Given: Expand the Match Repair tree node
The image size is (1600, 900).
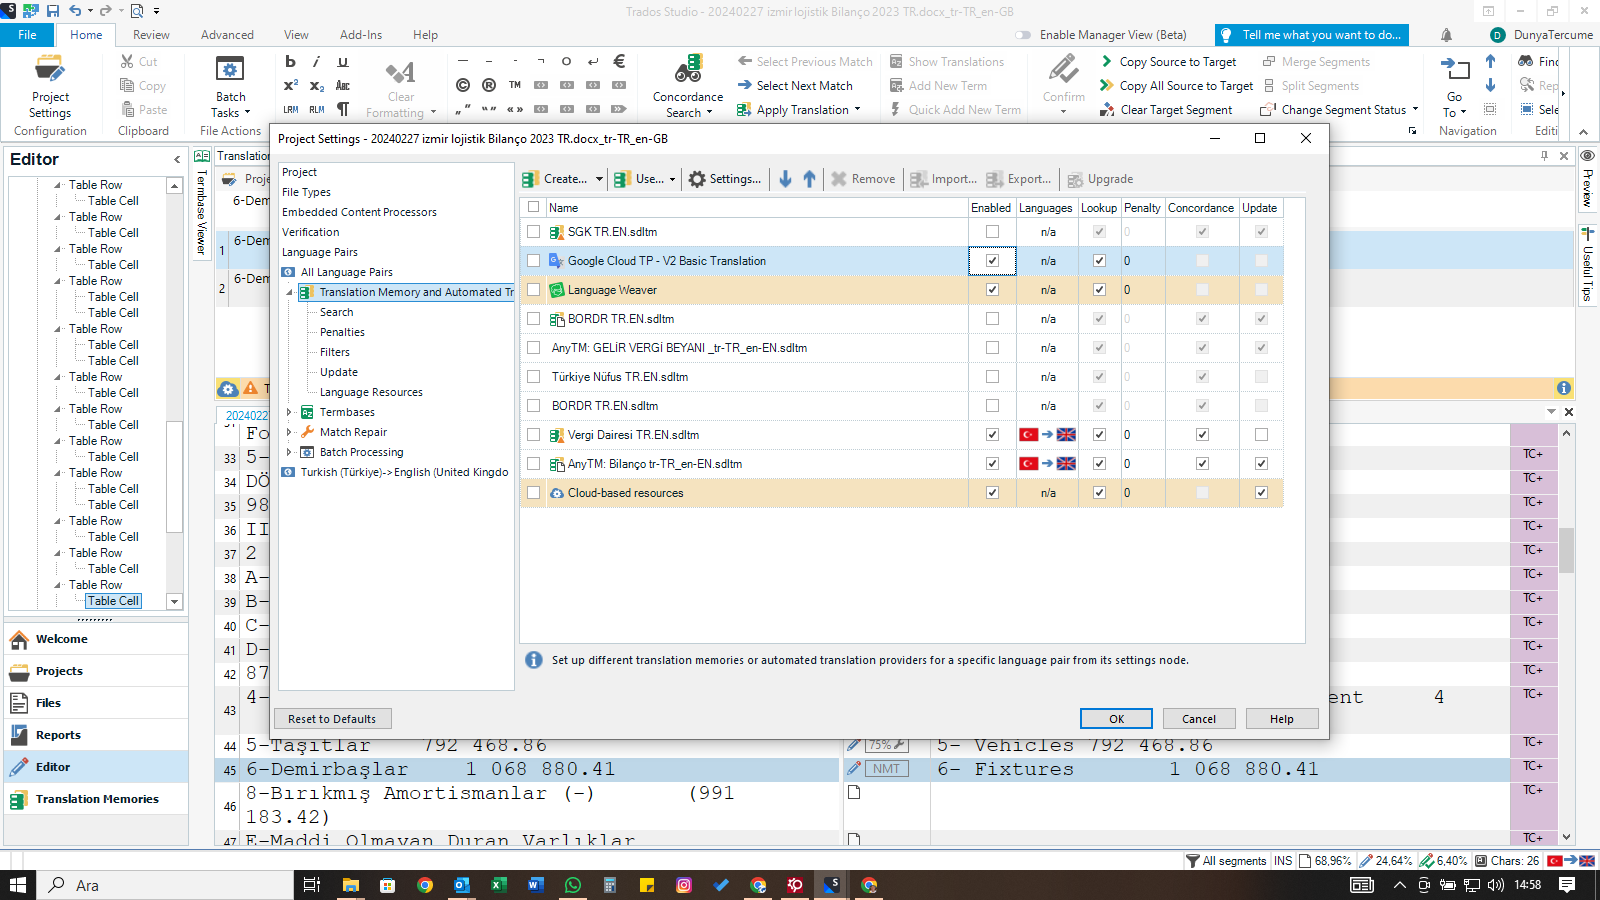Looking at the screenshot, I should (x=290, y=432).
